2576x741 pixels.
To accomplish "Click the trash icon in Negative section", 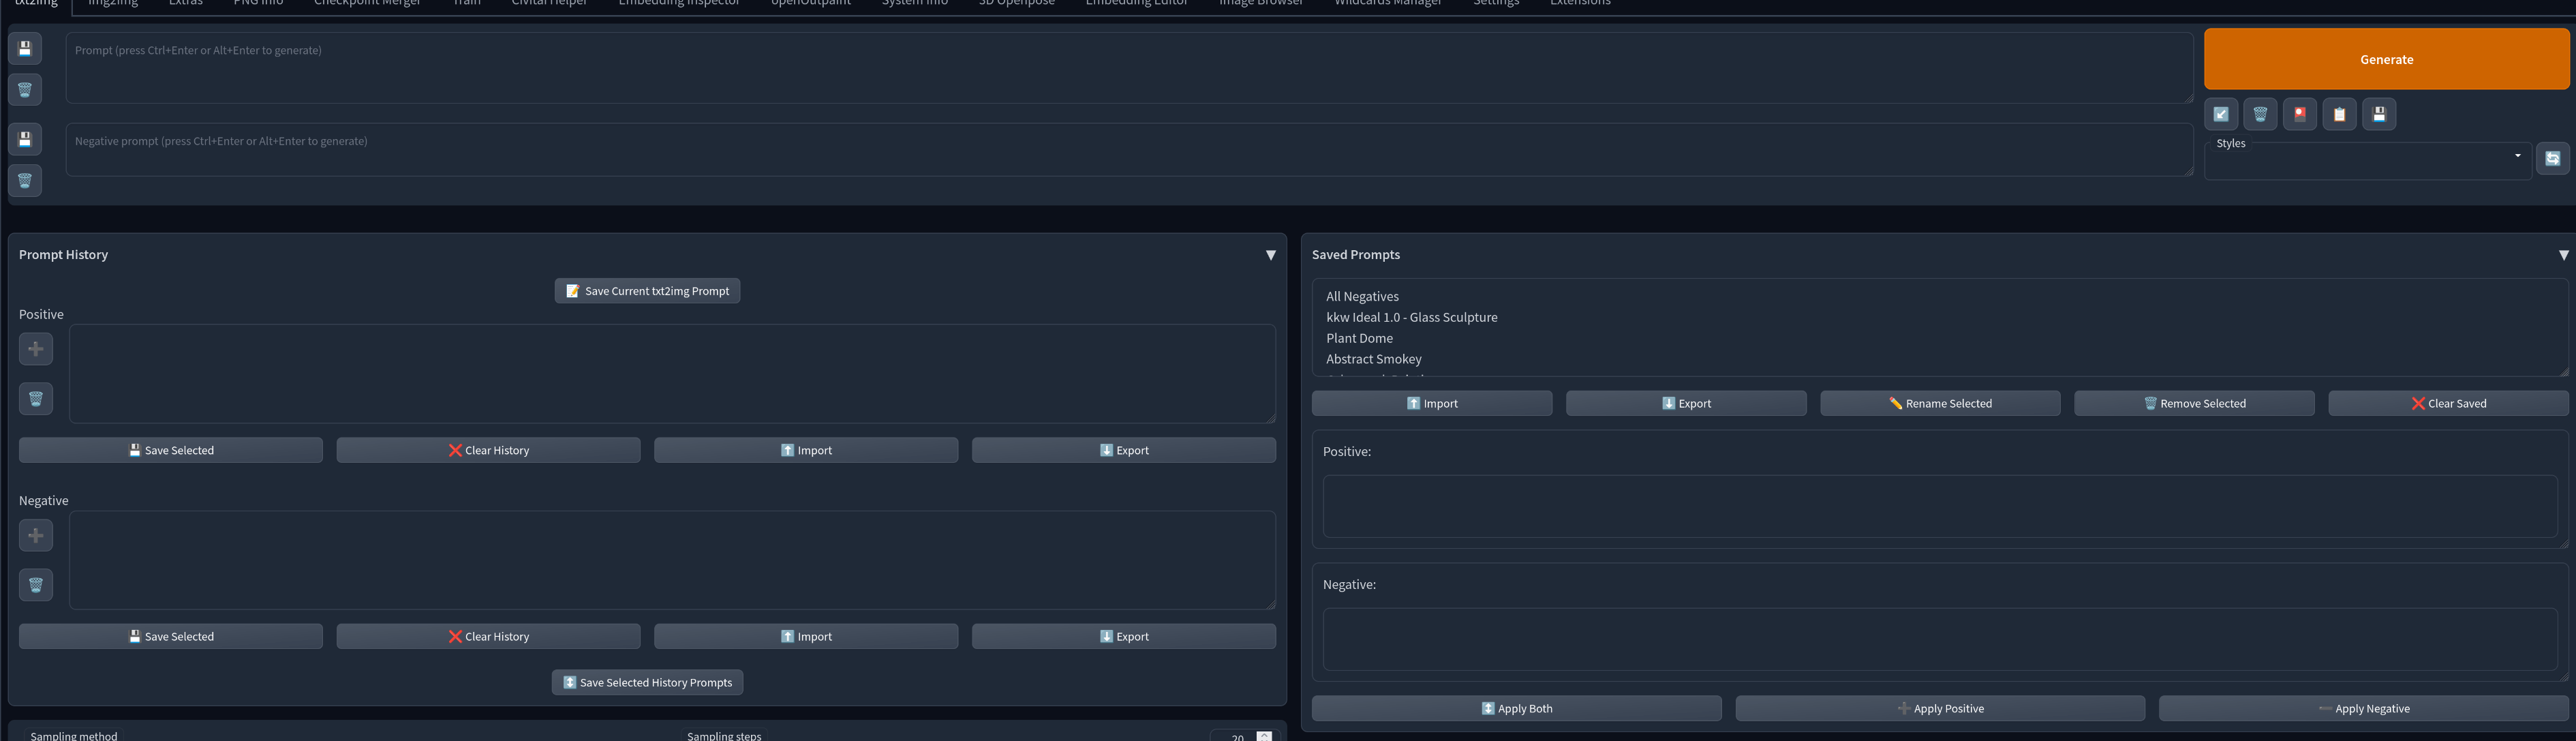I will (x=35, y=586).
